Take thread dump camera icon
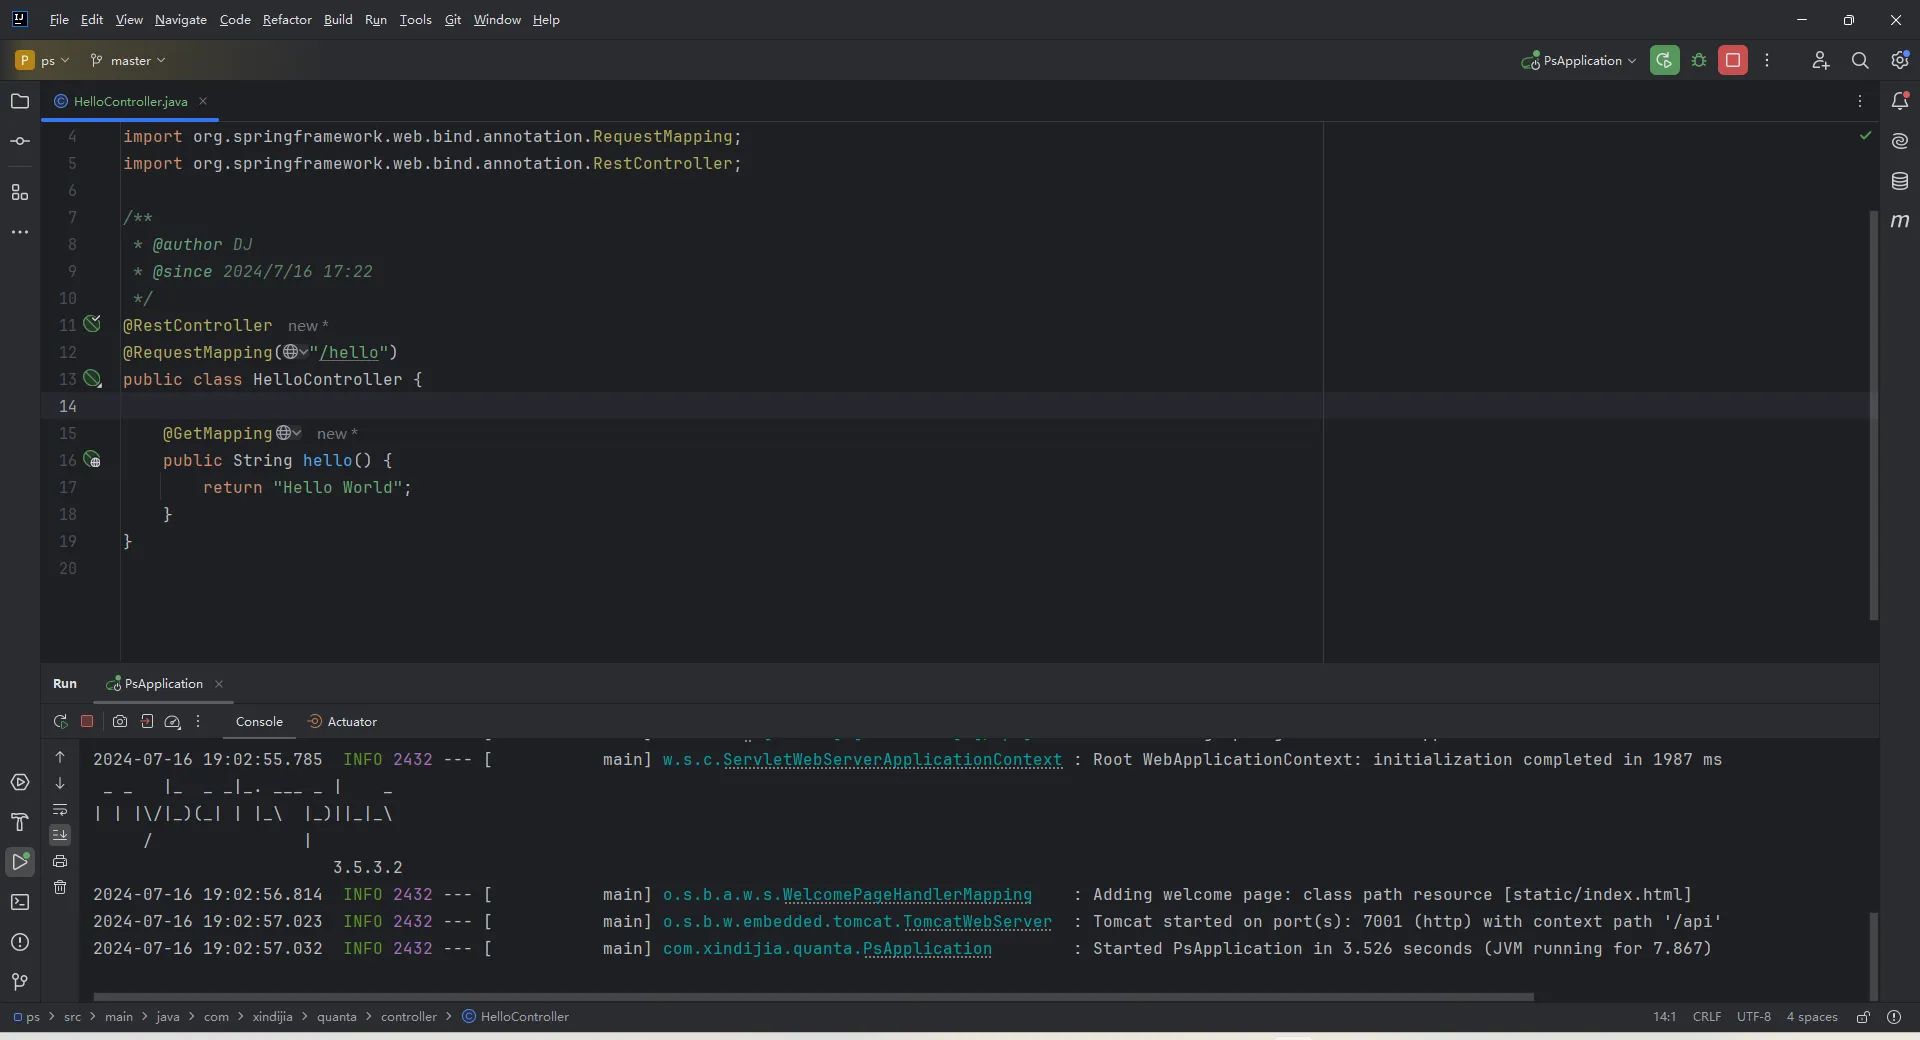Image resolution: width=1920 pixels, height=1040 pixels. pos(120,721)
